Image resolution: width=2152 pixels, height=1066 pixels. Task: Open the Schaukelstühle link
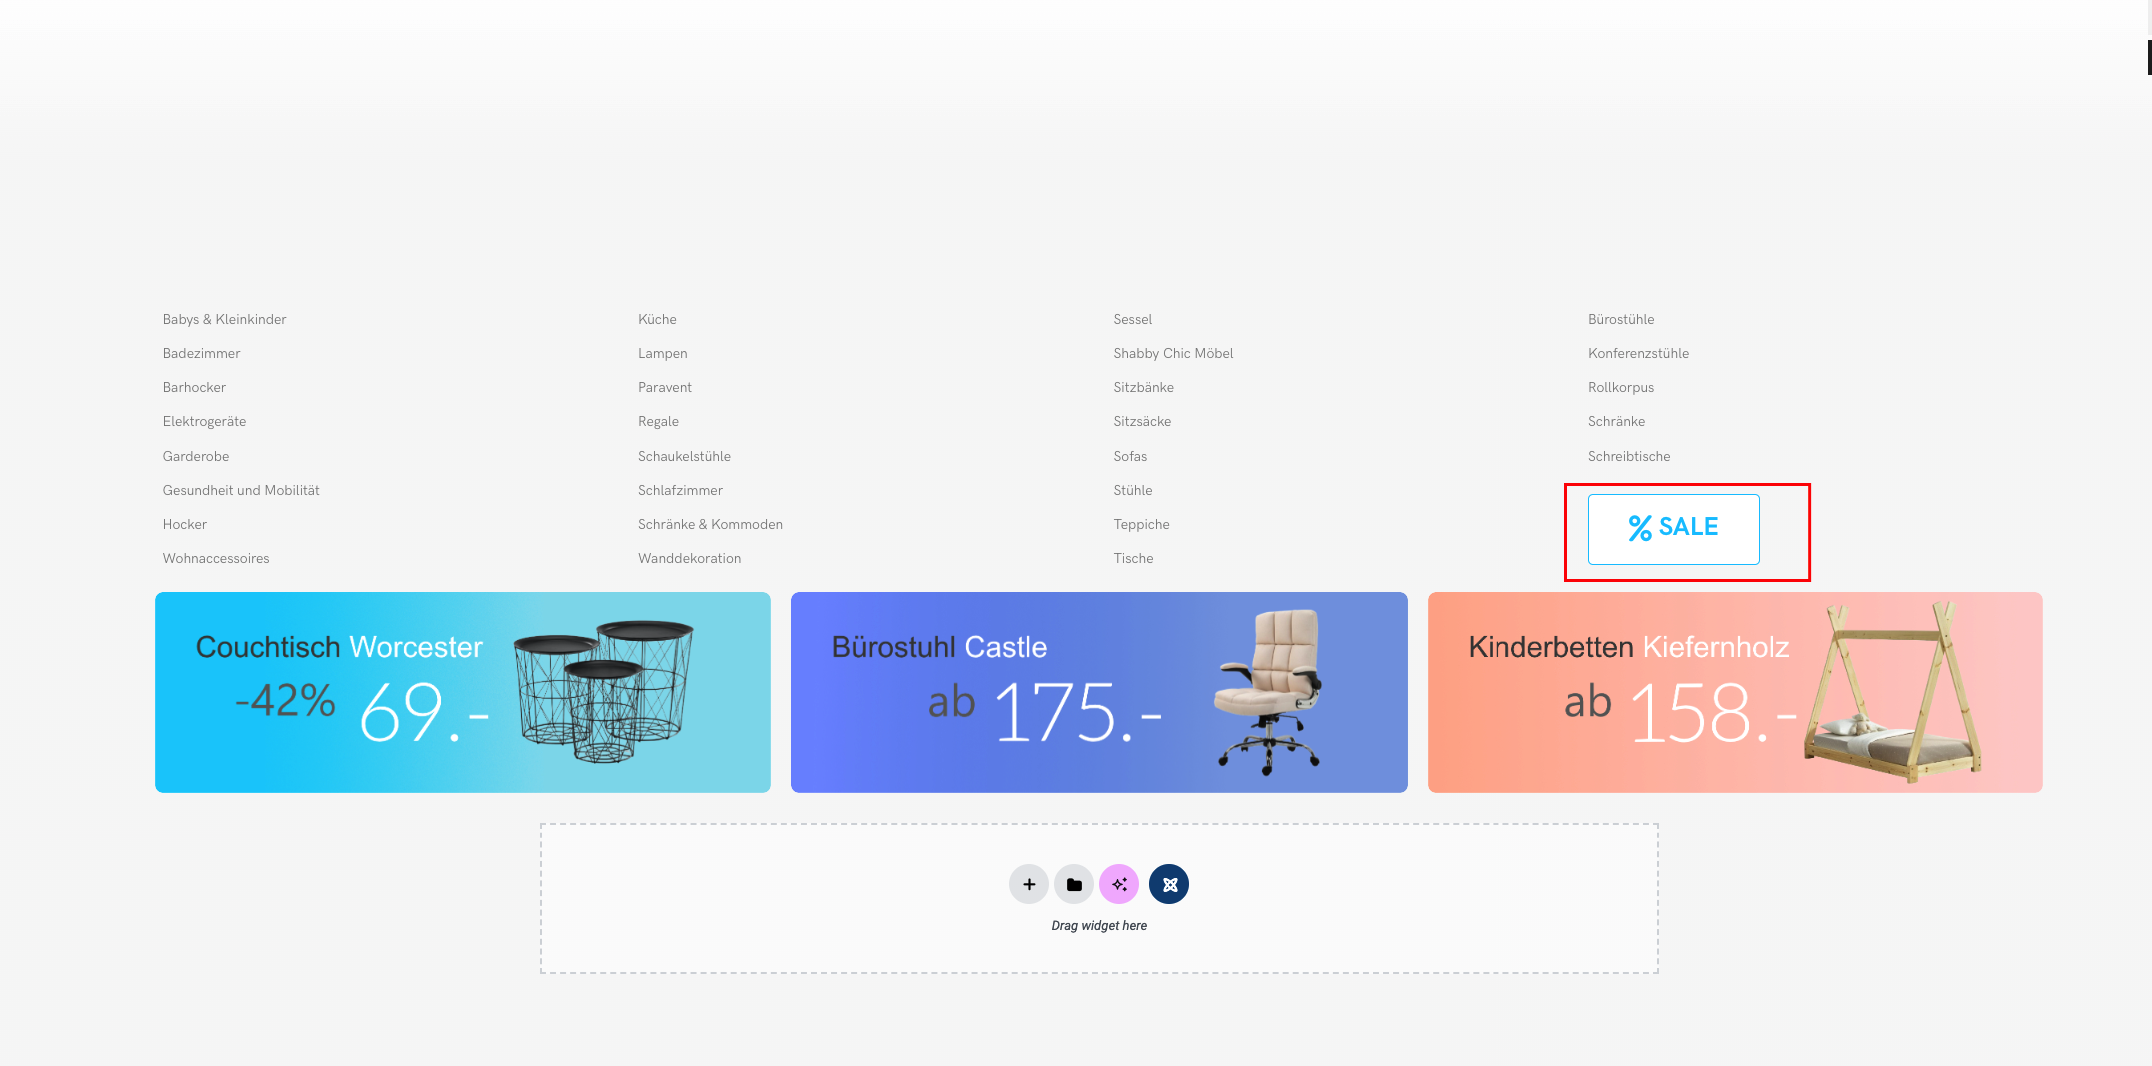click(x=684, y=456)
